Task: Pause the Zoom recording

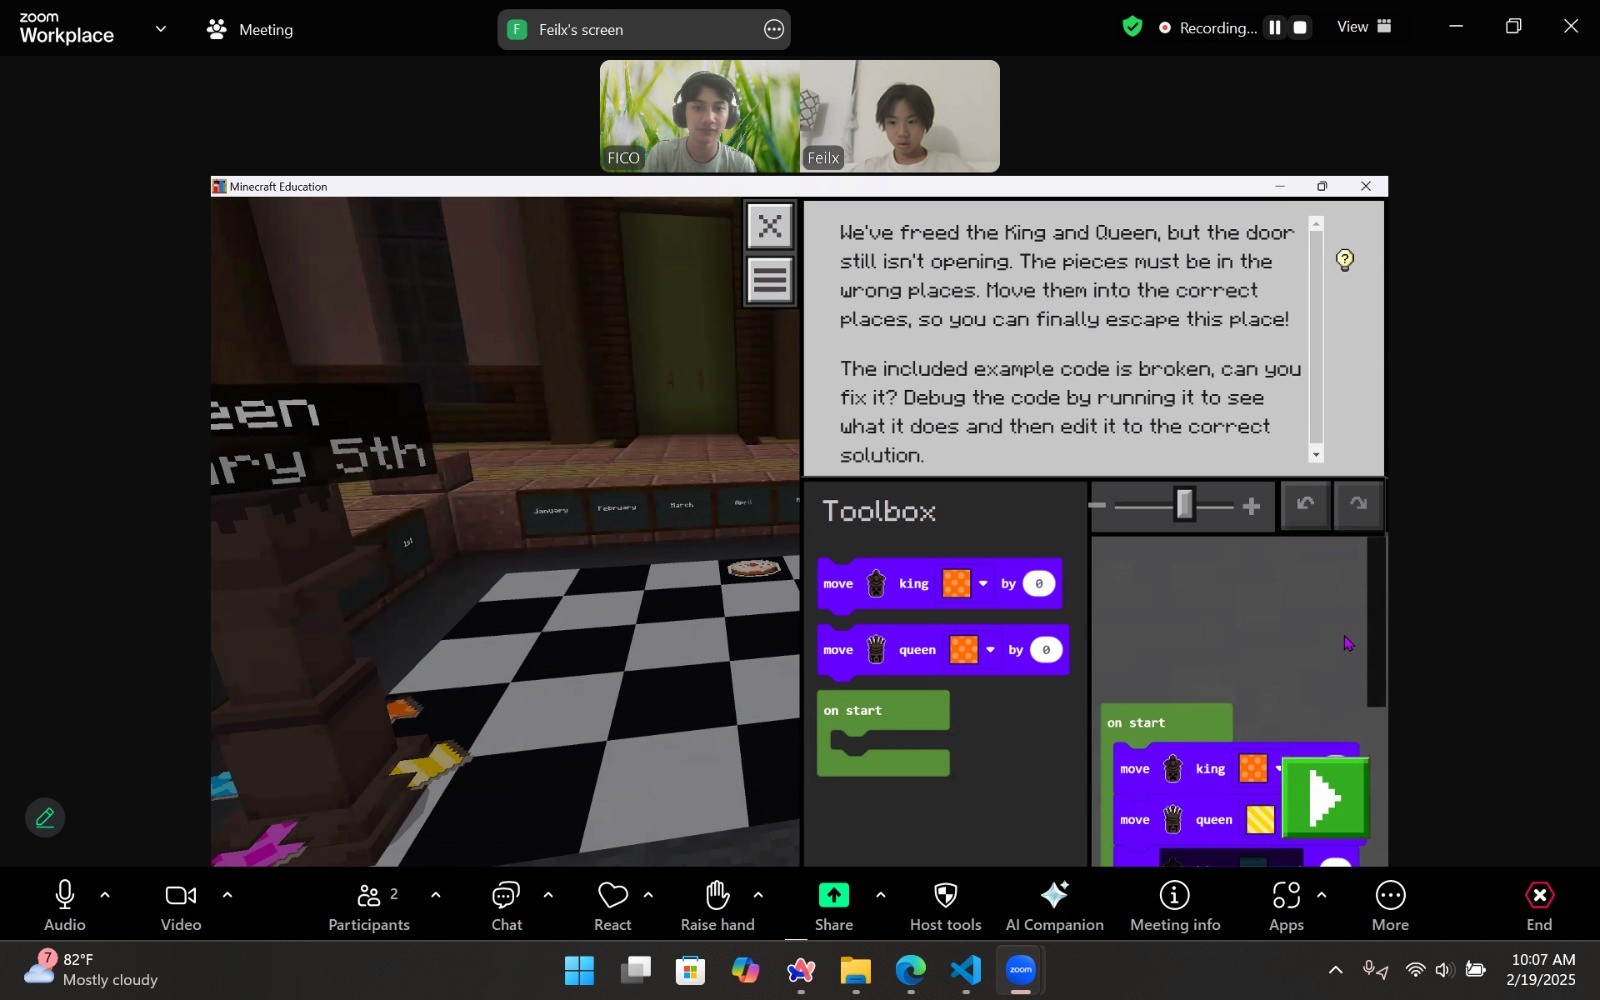Action: coord(1275,28)
